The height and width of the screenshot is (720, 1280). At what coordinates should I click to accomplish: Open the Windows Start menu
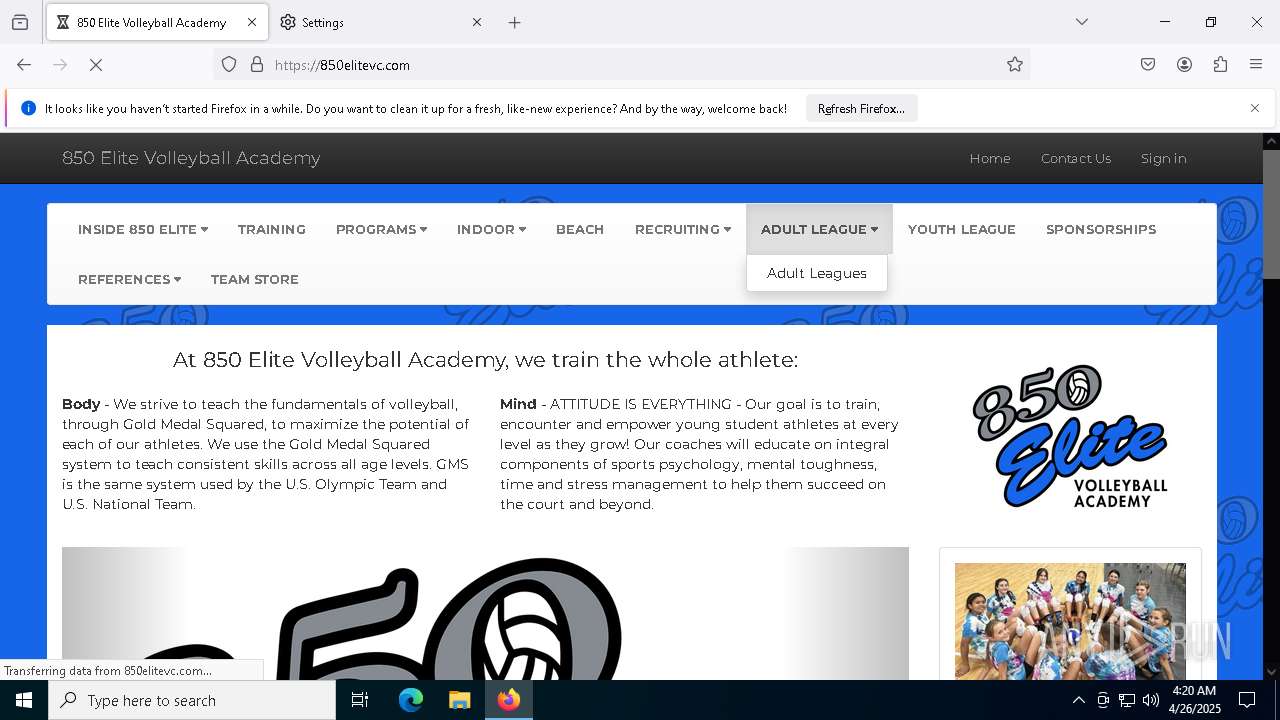tap(24, 700)
